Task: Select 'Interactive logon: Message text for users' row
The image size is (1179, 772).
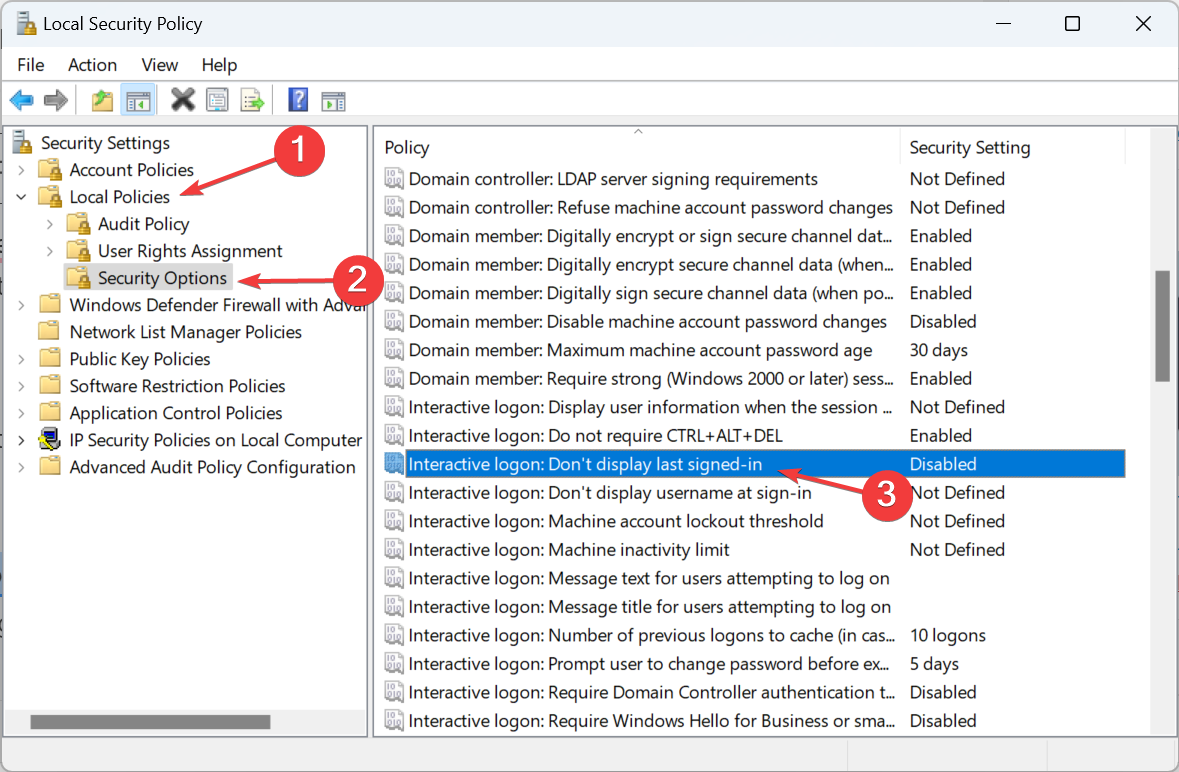Action: tap(754, 578)
